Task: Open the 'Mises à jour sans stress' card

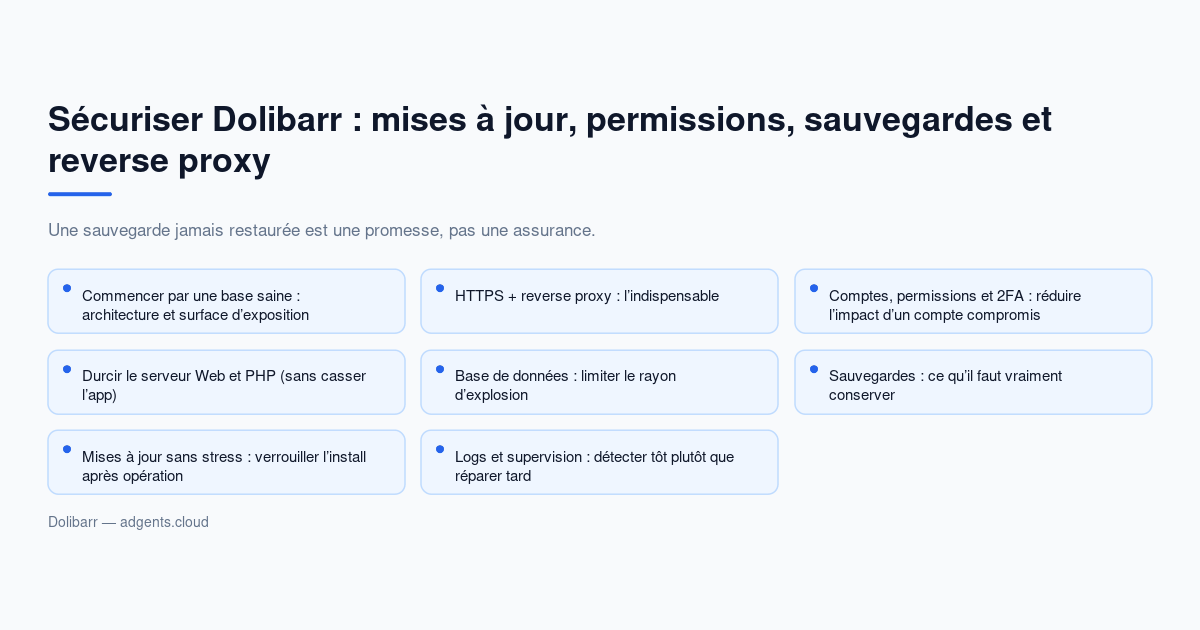Action: (x=226, y=462)
